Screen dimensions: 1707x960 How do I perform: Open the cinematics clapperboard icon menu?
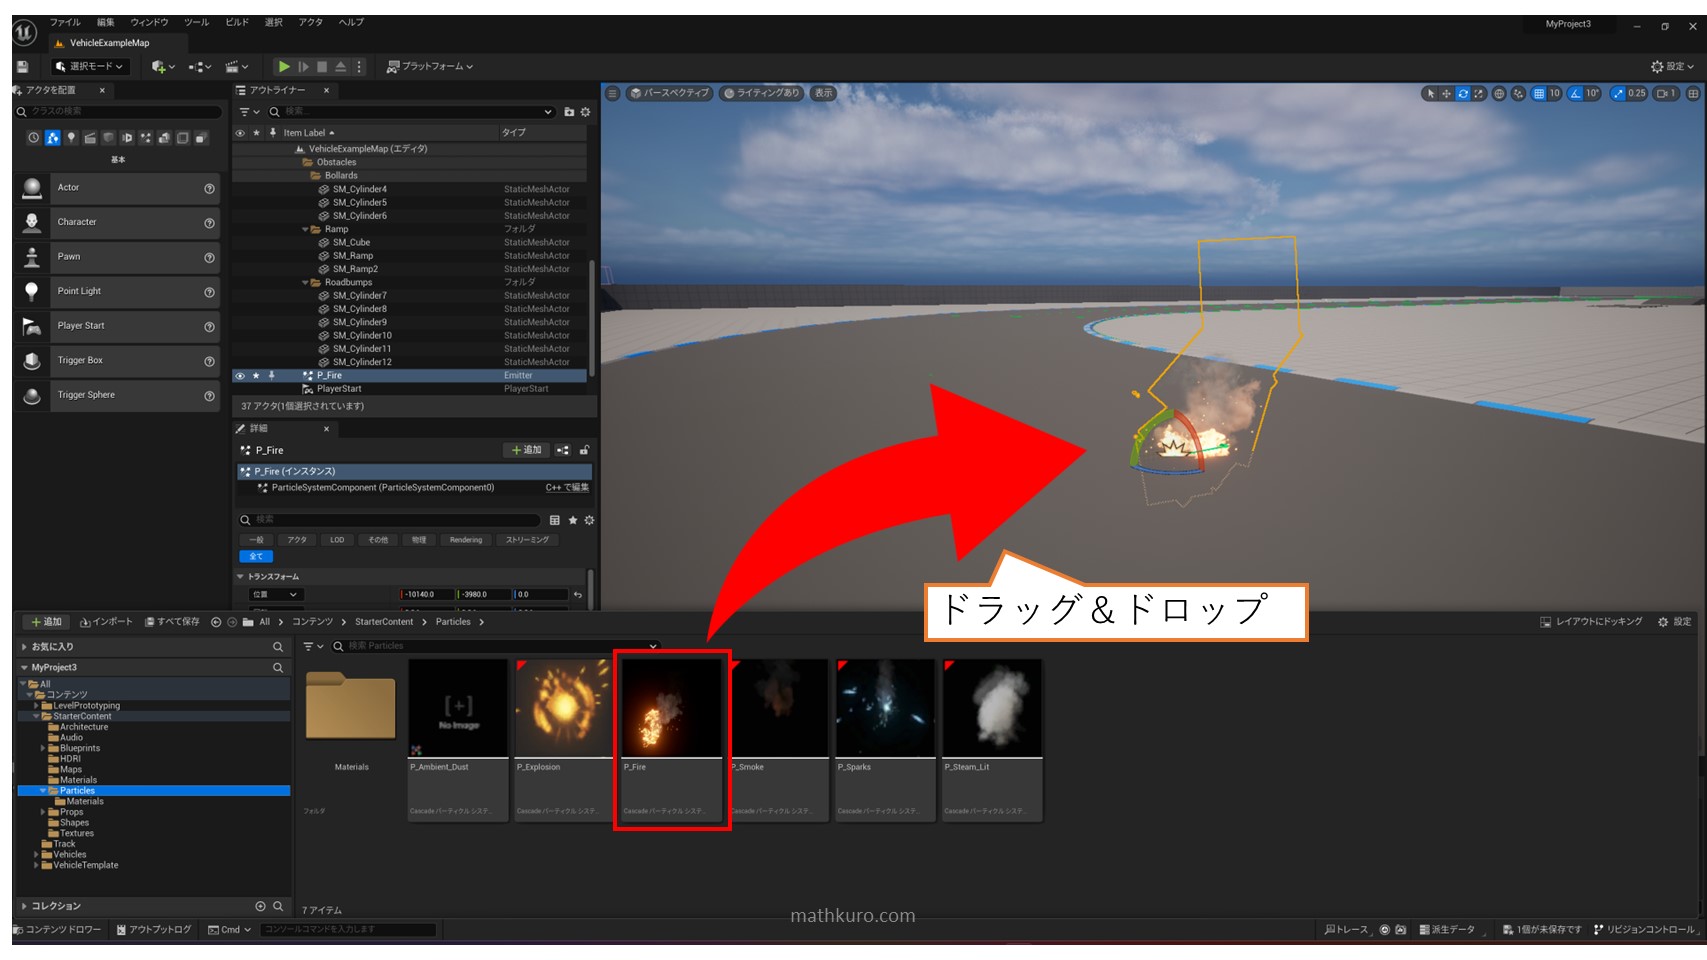pos(236,66)
